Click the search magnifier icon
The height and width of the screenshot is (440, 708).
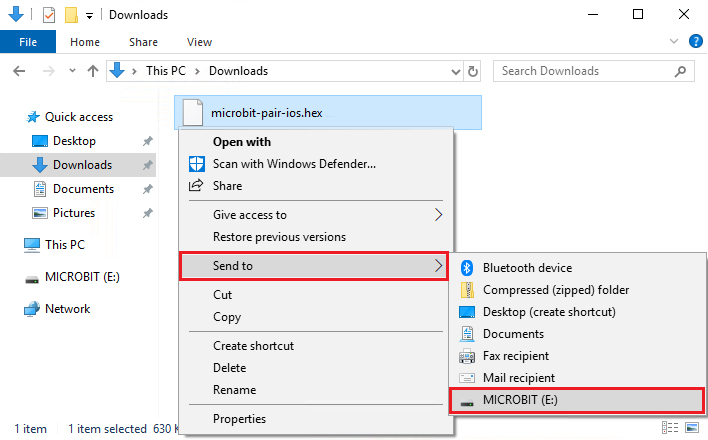680,71
